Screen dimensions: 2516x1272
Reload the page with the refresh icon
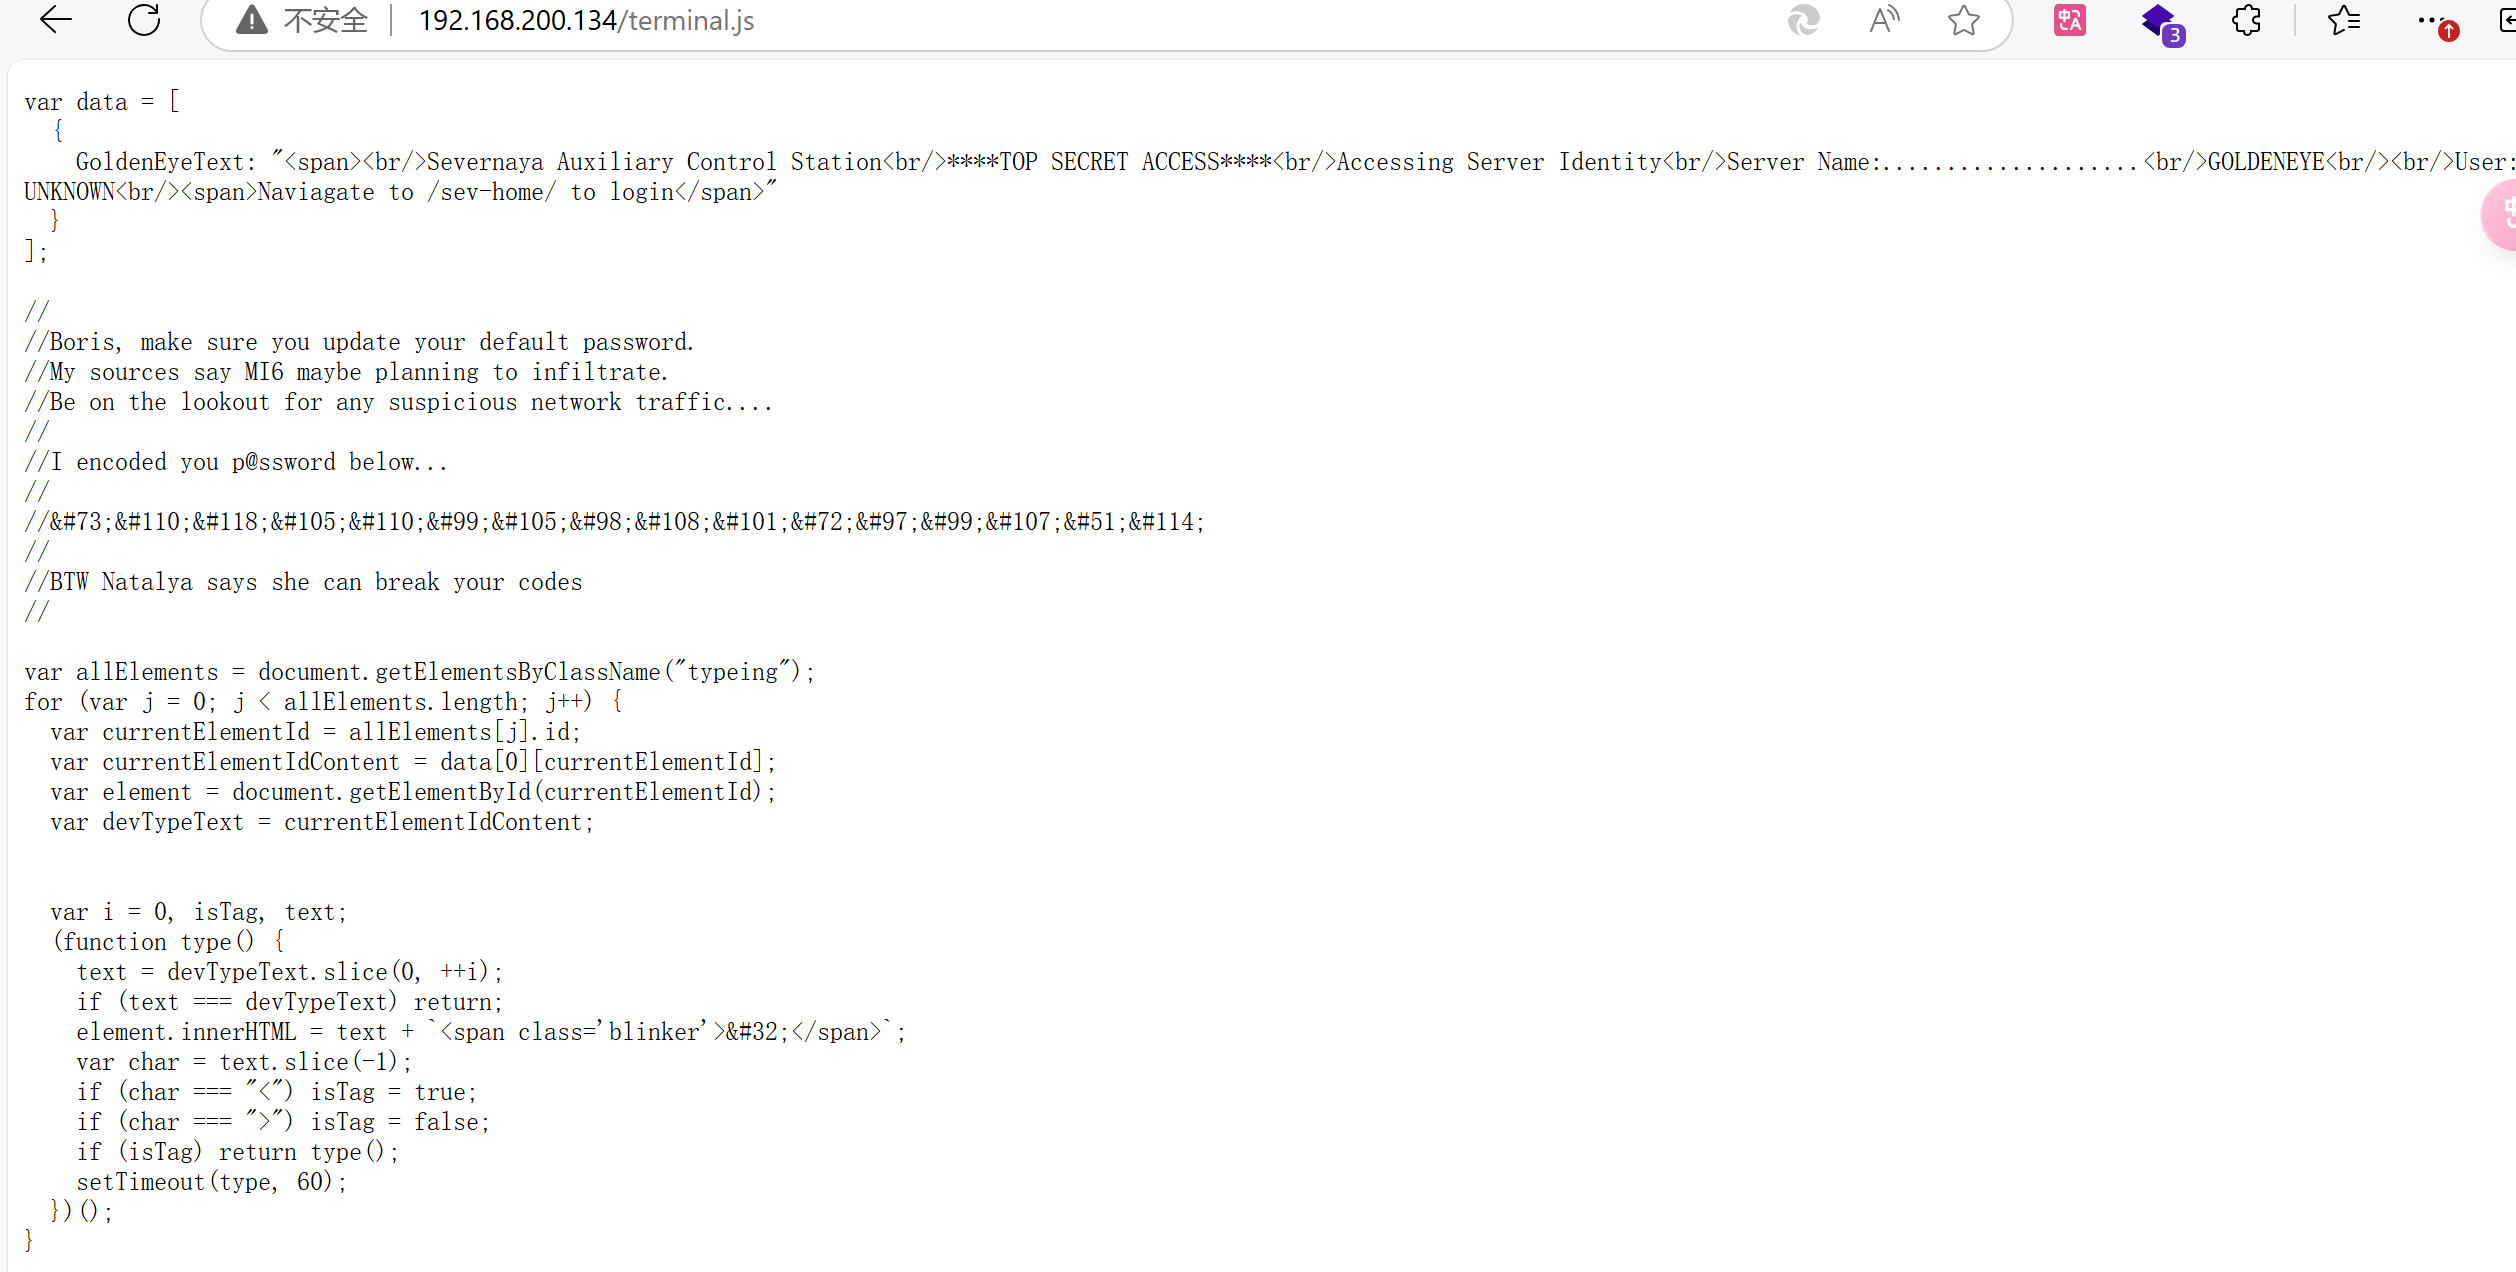pos(144,20)
